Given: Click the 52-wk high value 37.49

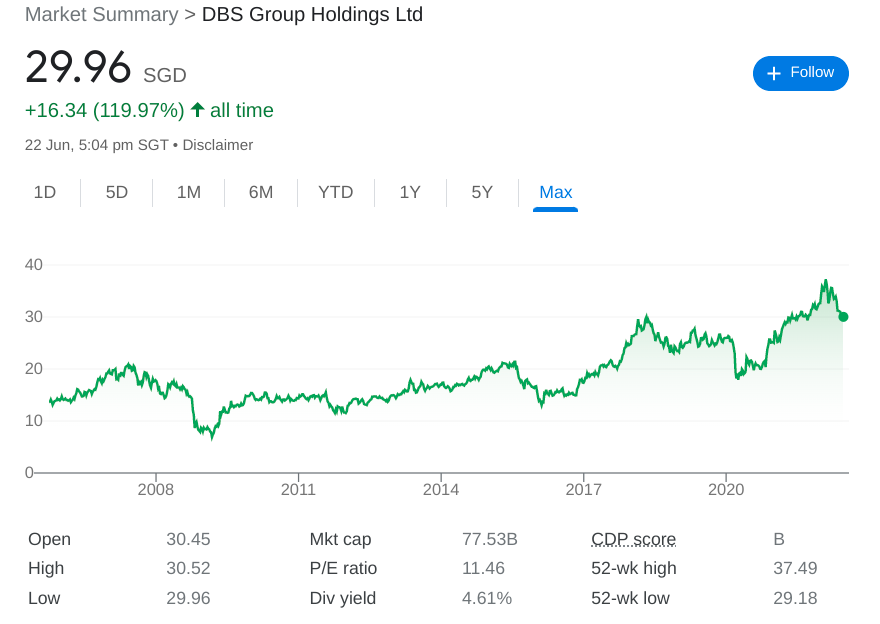Looking at the screenshot, I should tap(795, 568).
